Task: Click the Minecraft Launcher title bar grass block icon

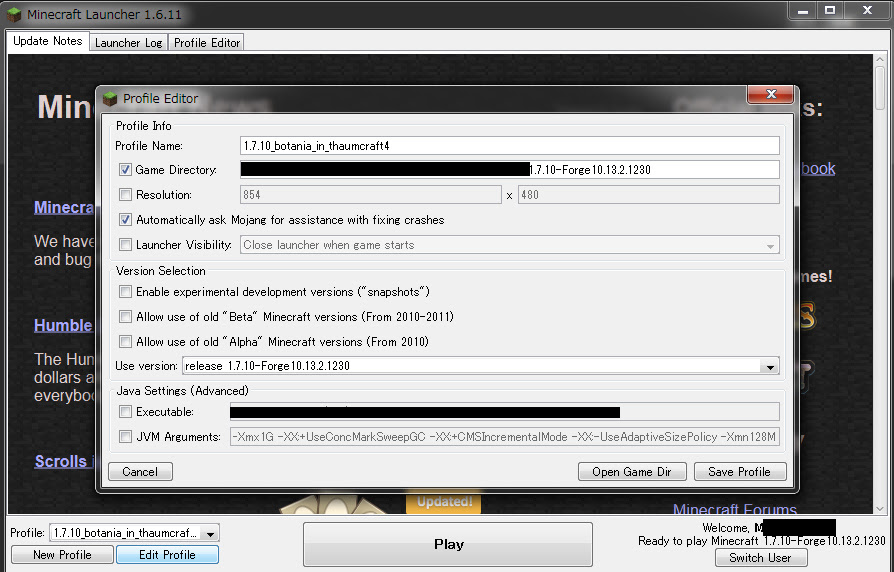Action: (x=14, y=14)
